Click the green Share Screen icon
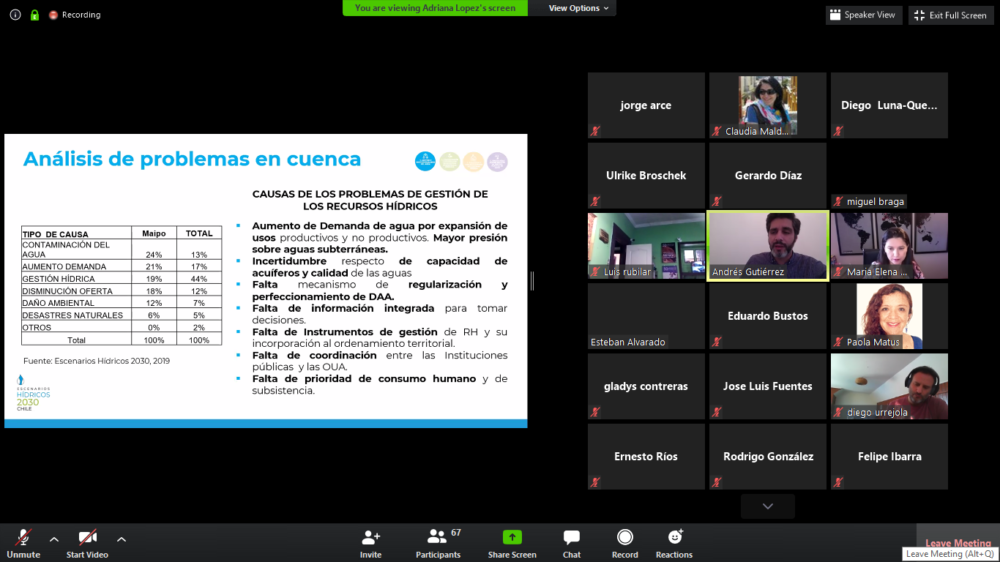This screenshot has width=1000, height=562. 512,539
